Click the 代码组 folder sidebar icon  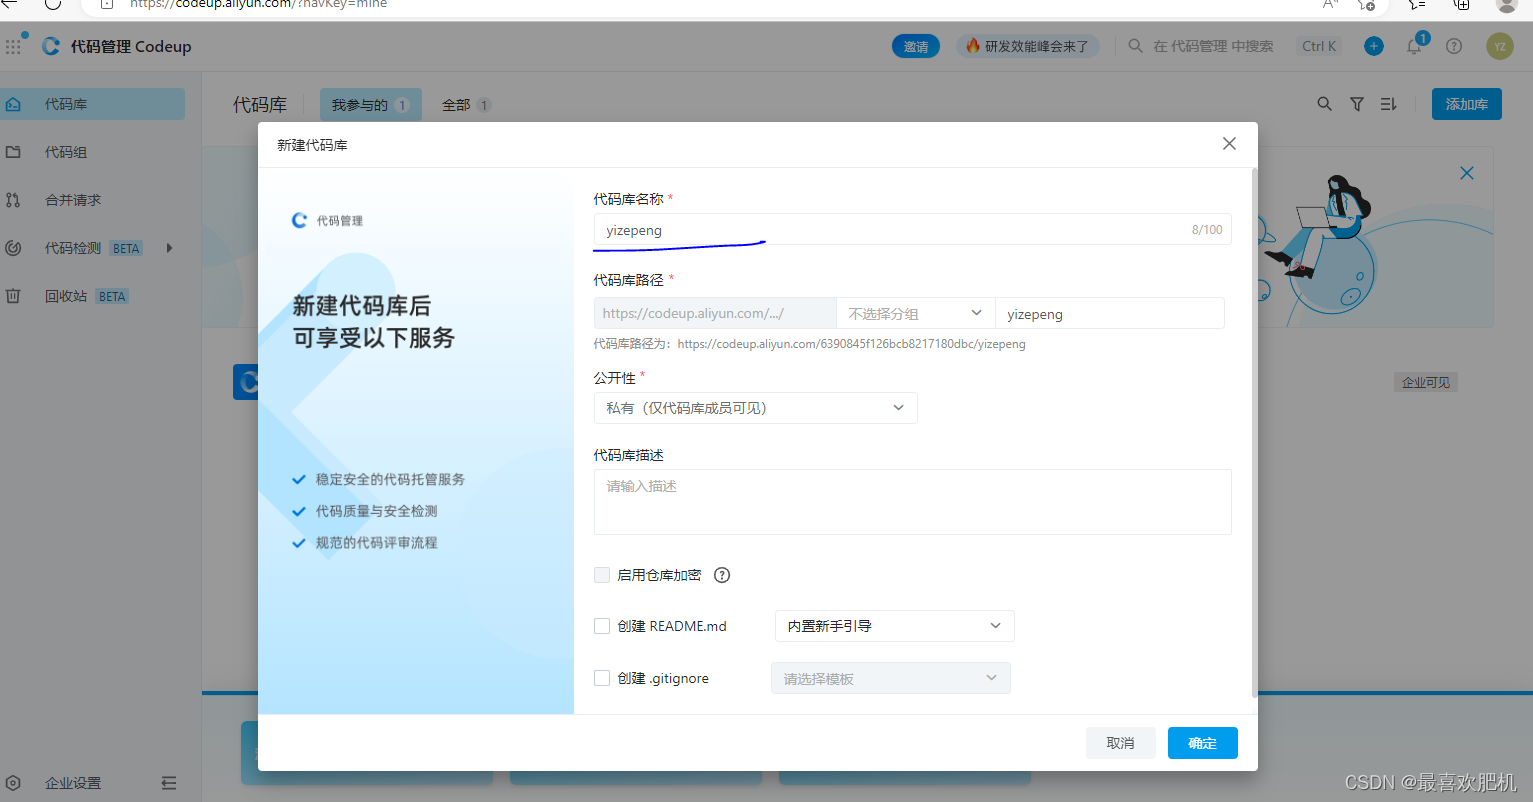point(13,152)
